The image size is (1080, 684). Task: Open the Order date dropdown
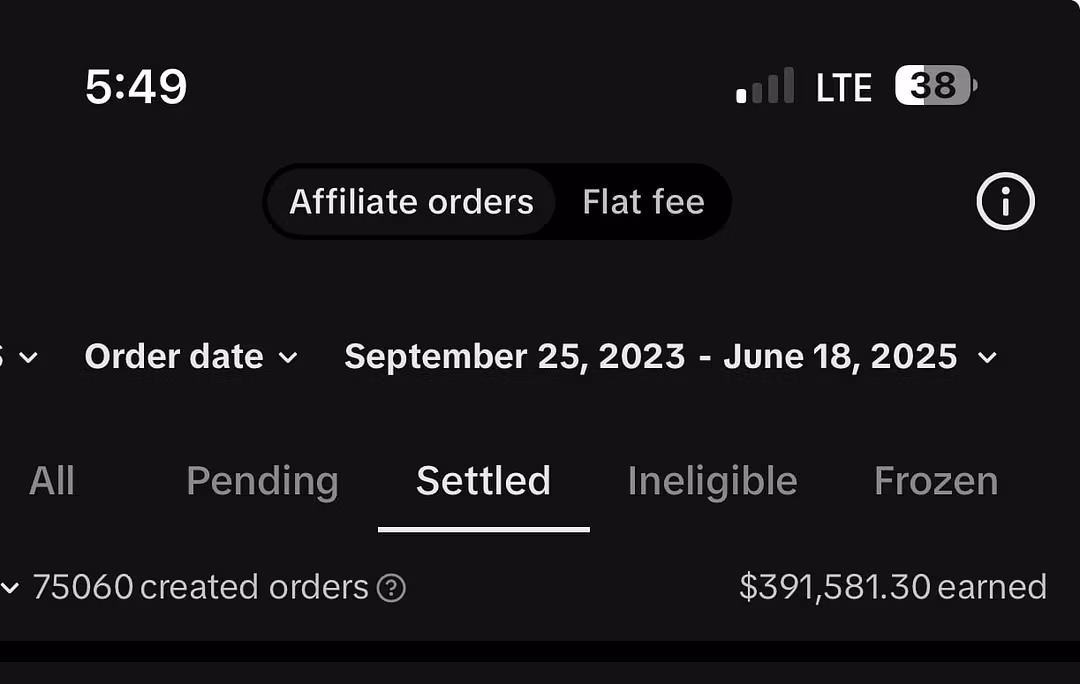click(x=190, y=357)
